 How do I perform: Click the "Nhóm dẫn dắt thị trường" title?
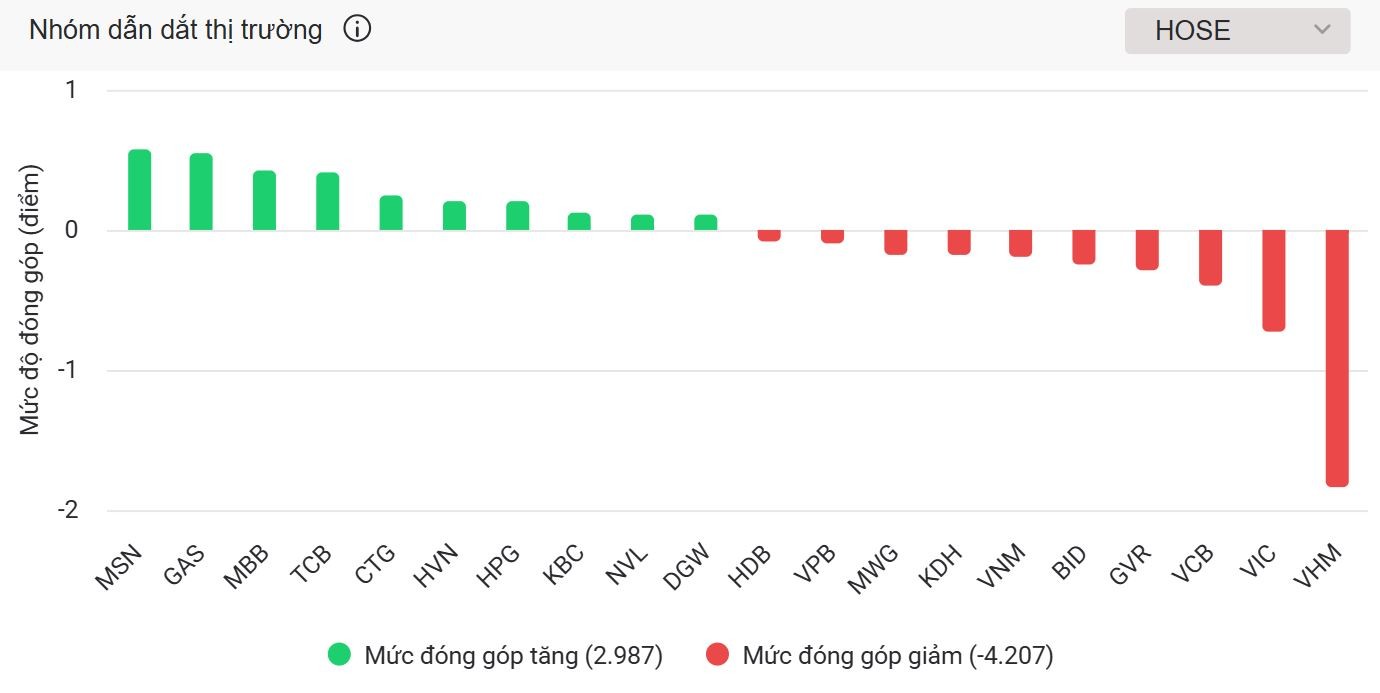point(176,30)
